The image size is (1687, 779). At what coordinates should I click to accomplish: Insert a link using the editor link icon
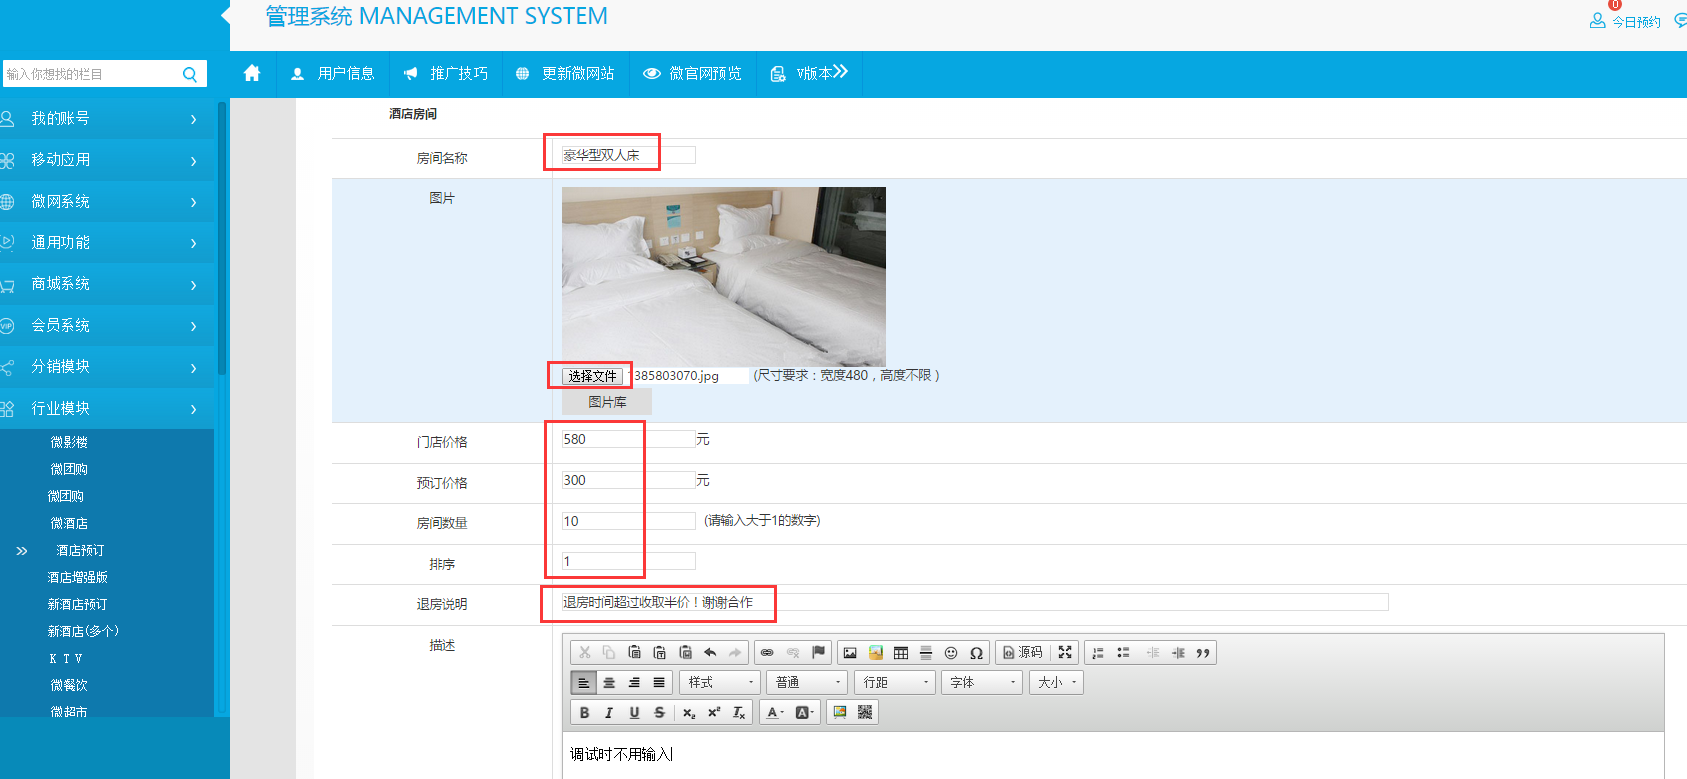[767, 653]
